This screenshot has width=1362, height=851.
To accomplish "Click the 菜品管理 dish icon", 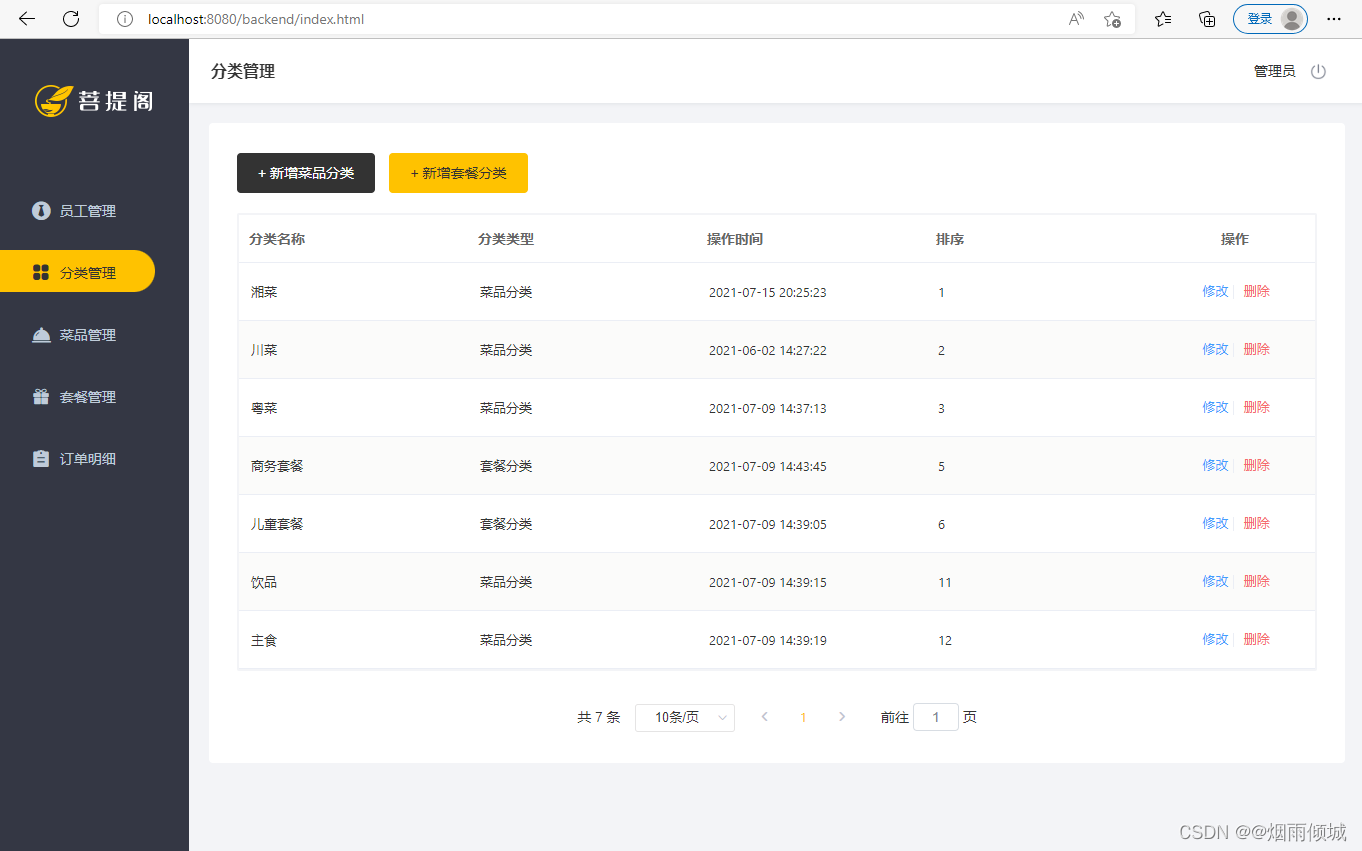I will click(x=41, y=335).
